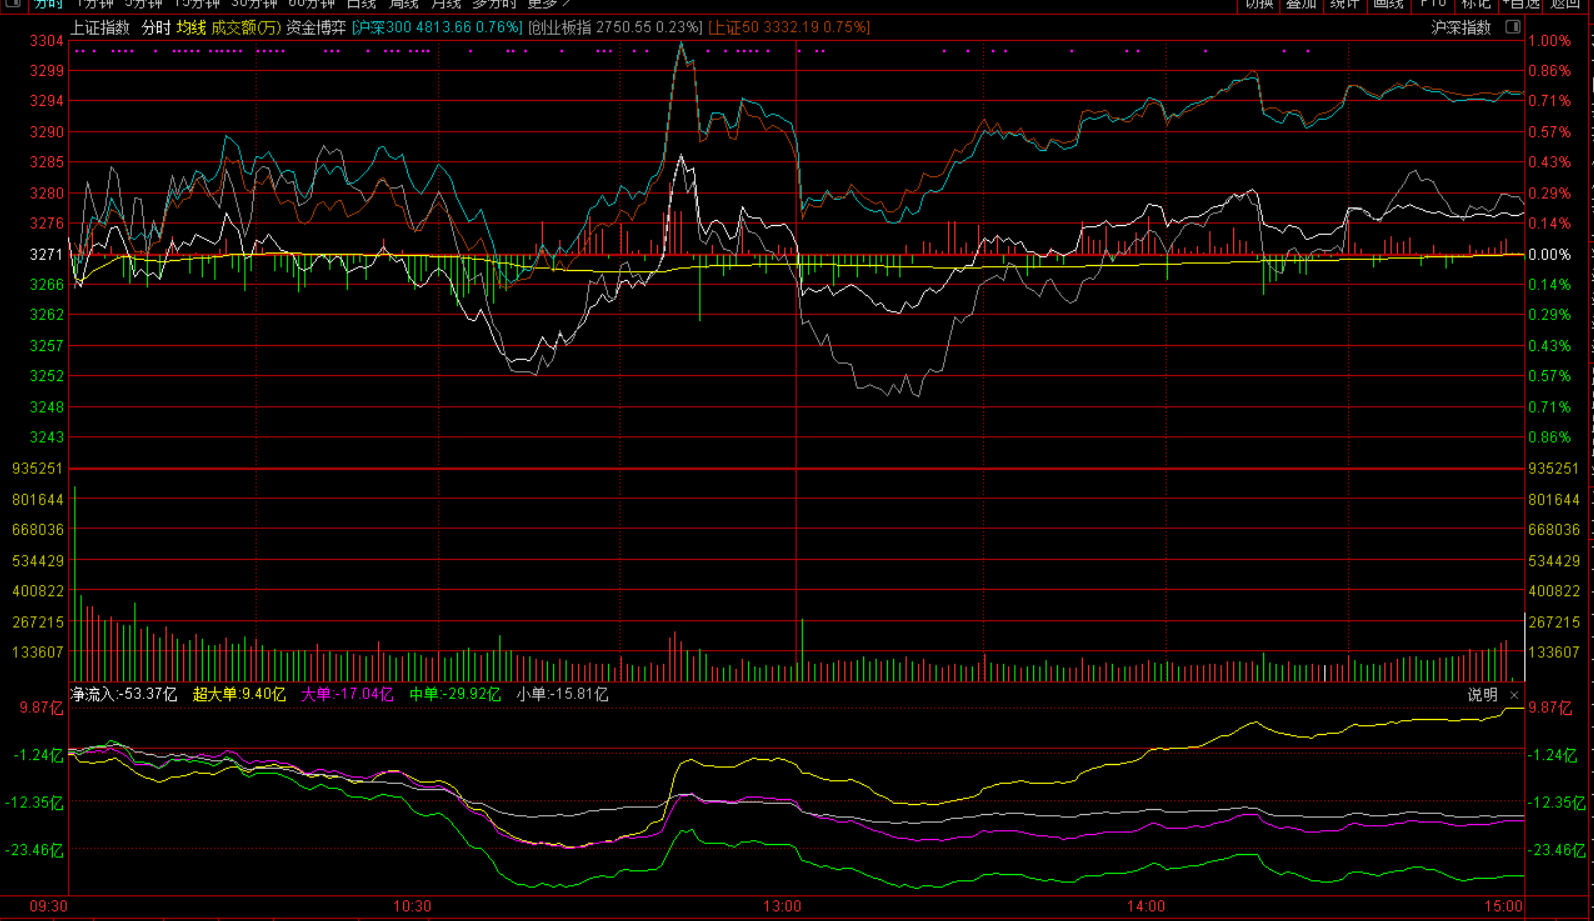This screenshot has height=921, width=1594.
Task: Switch to the 多分时 multi-day view
Action: click(494, 4)
